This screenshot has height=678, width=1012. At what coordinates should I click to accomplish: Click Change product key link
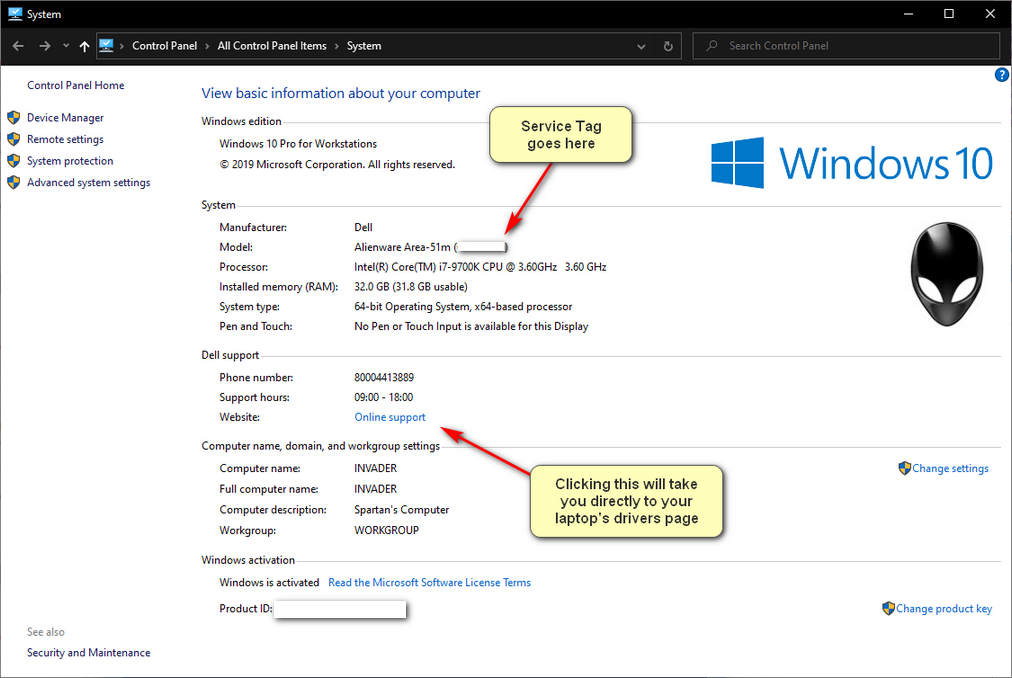(x=944, y=608)
